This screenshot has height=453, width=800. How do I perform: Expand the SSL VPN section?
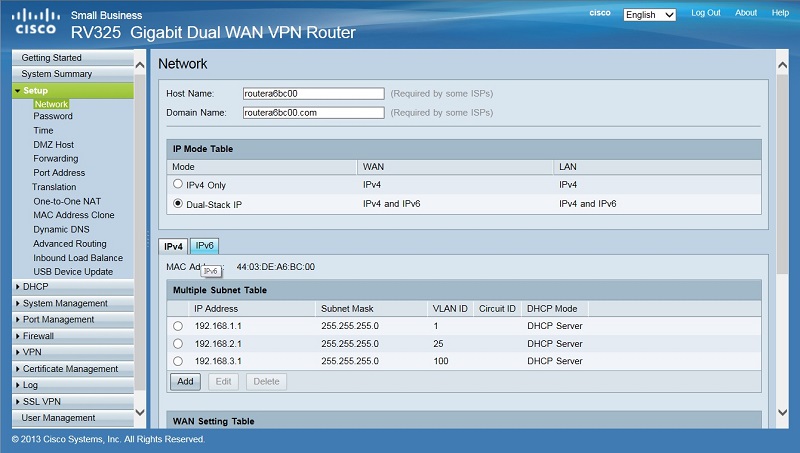click(73, 401)
